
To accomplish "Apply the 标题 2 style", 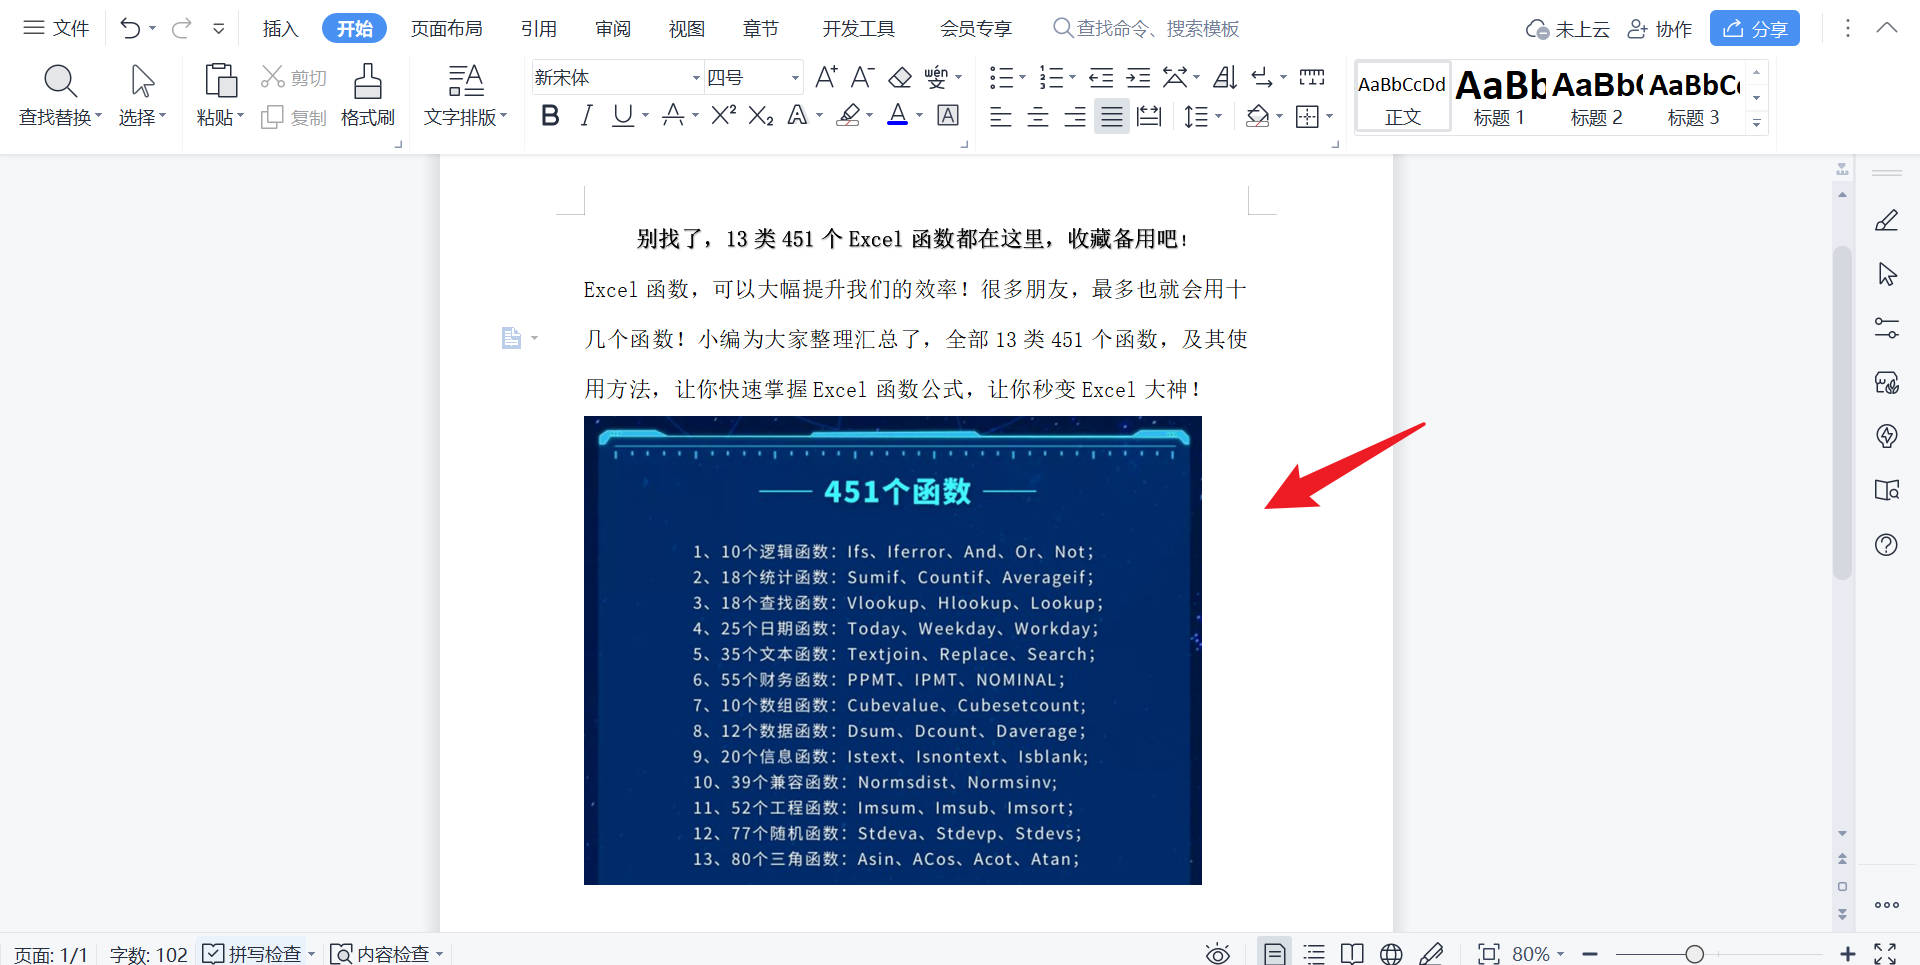I will (1596, 97).
